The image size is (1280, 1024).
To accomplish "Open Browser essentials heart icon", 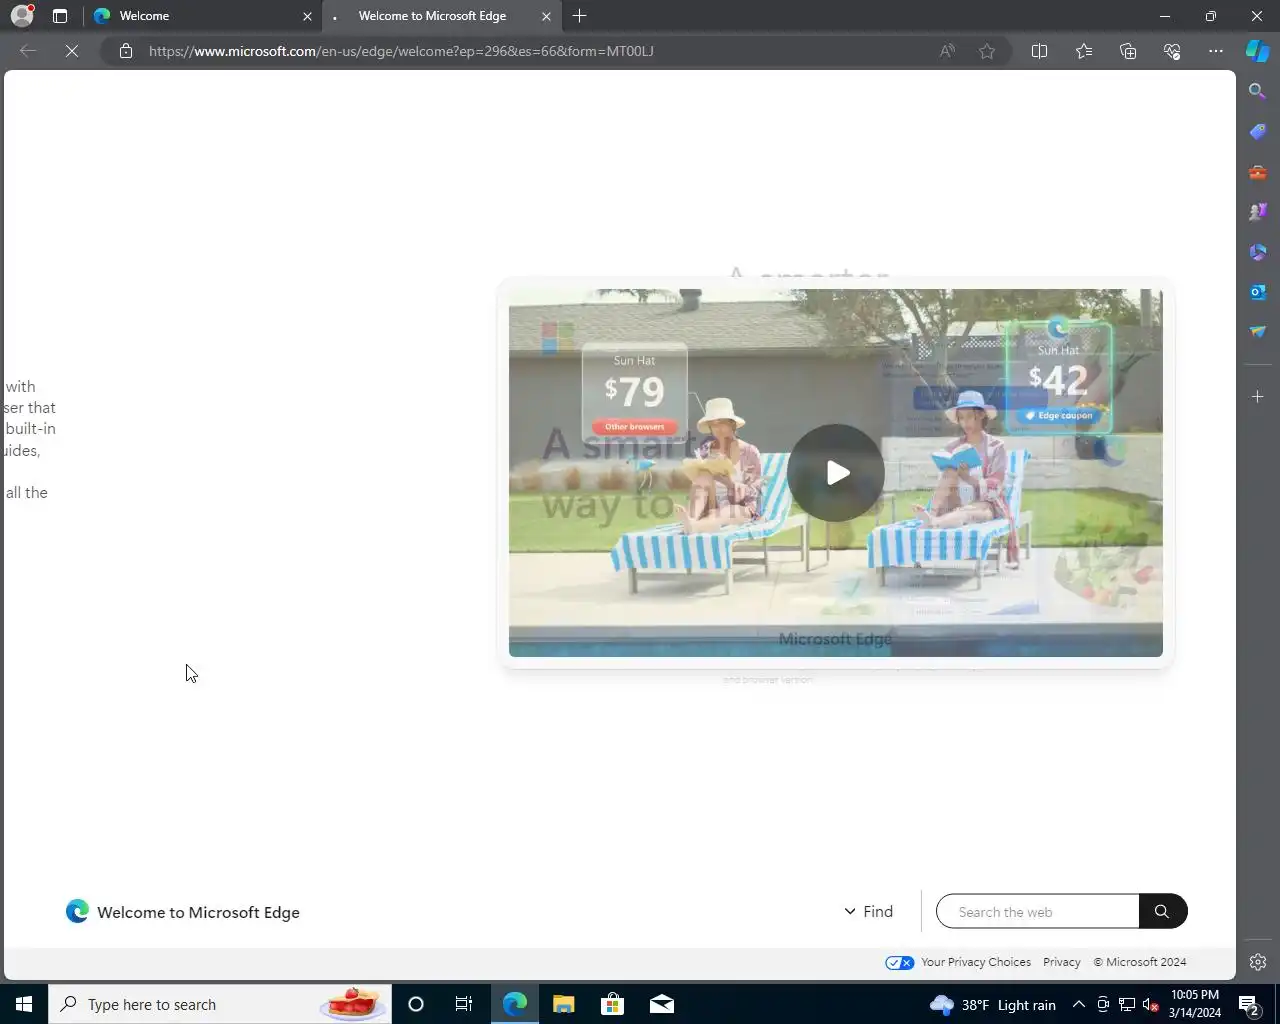I will point(1172,51).
